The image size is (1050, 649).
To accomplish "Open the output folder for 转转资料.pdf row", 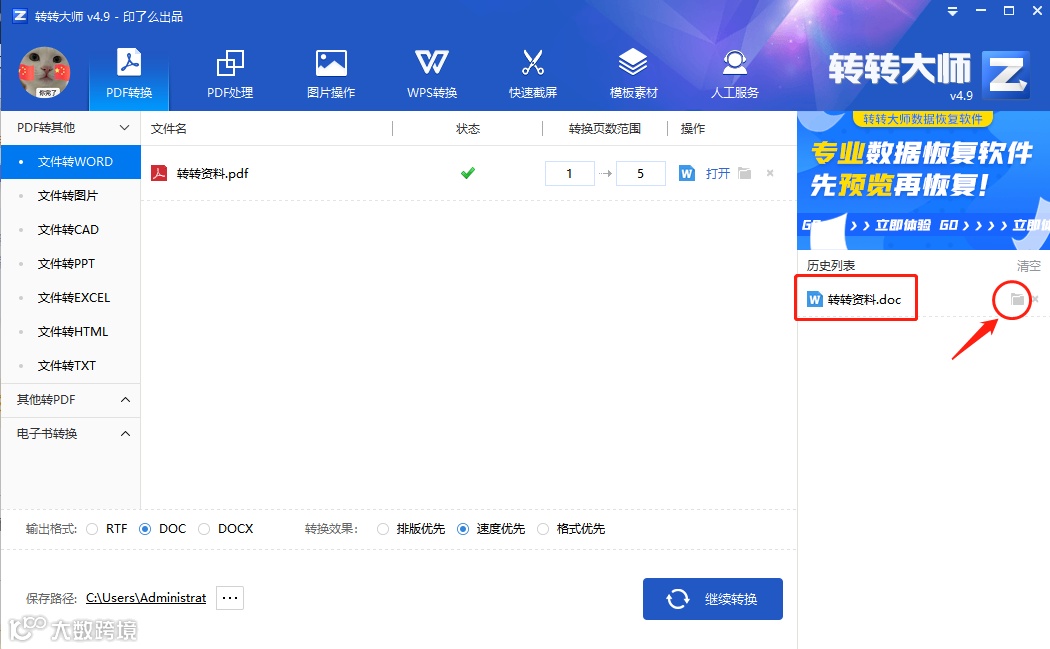I will (x=745, y=173).
